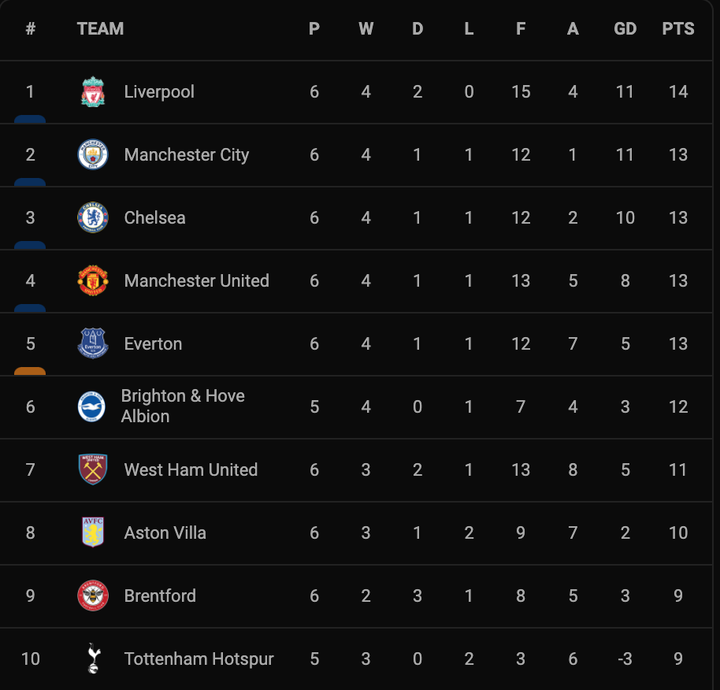
Task: Click the West Ham United crest
Action: pyautogui.click(x=93, y=470)
